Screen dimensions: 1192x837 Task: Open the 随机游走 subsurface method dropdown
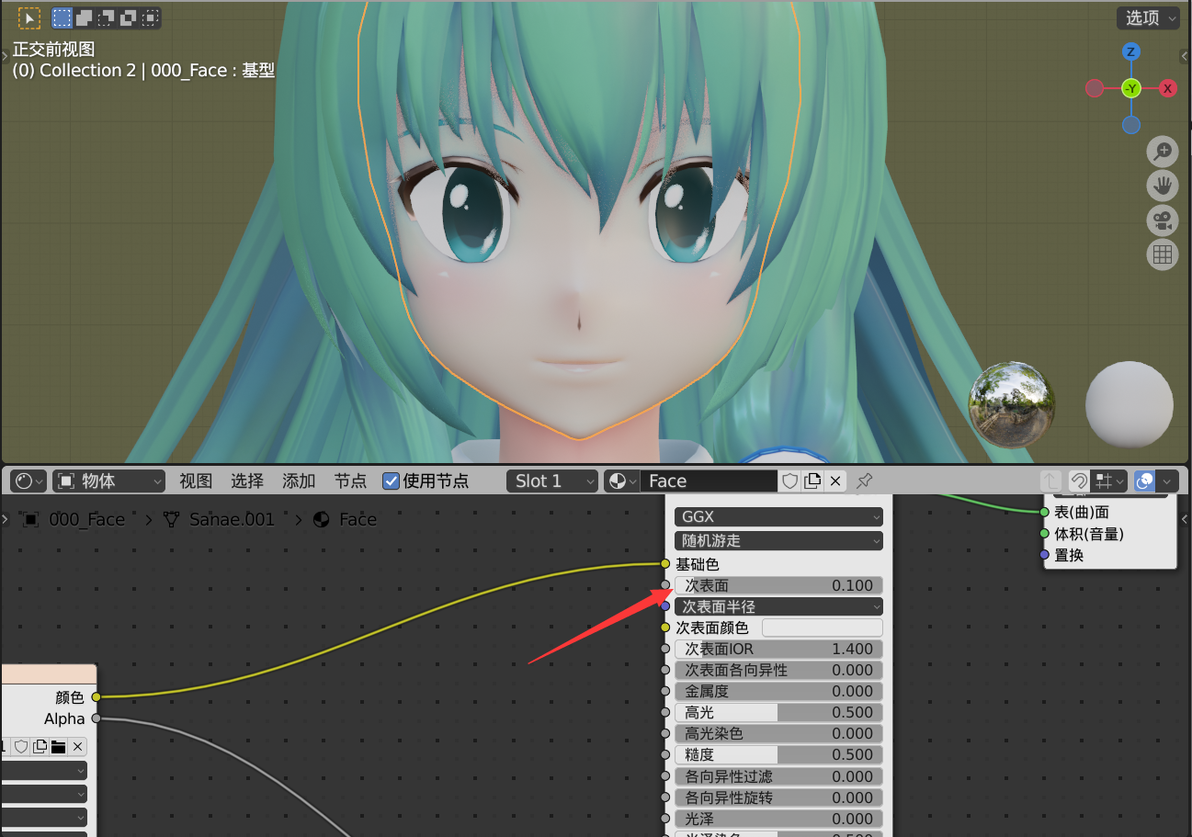(x=778, y=541)
